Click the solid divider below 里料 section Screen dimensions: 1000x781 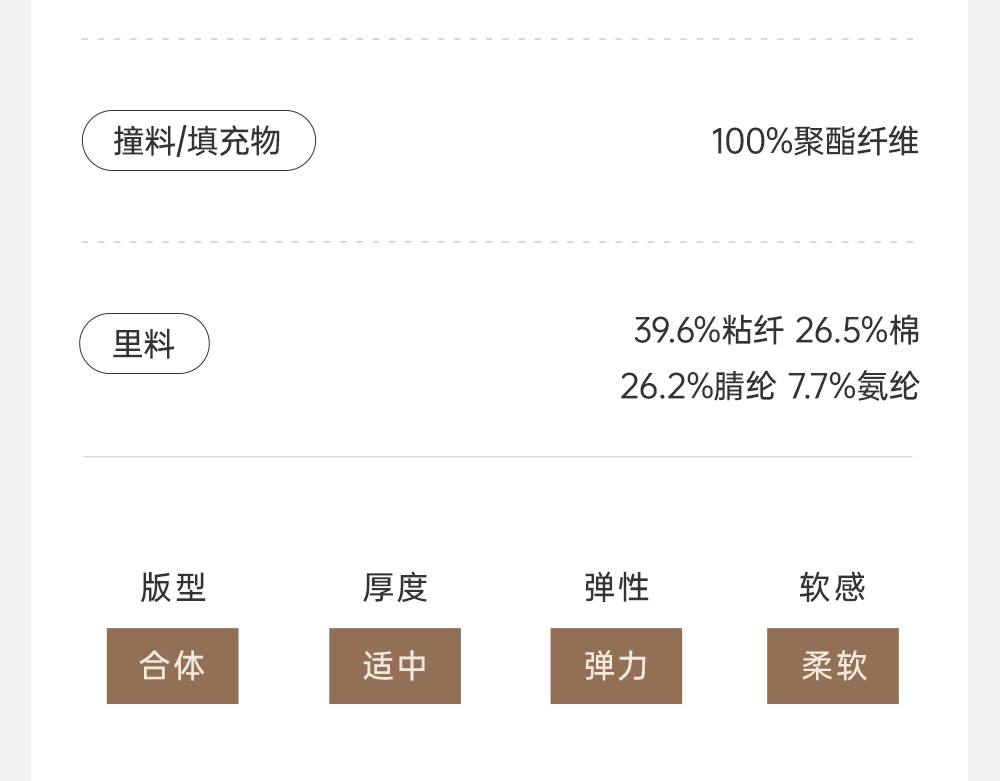(x=498, y=457)
